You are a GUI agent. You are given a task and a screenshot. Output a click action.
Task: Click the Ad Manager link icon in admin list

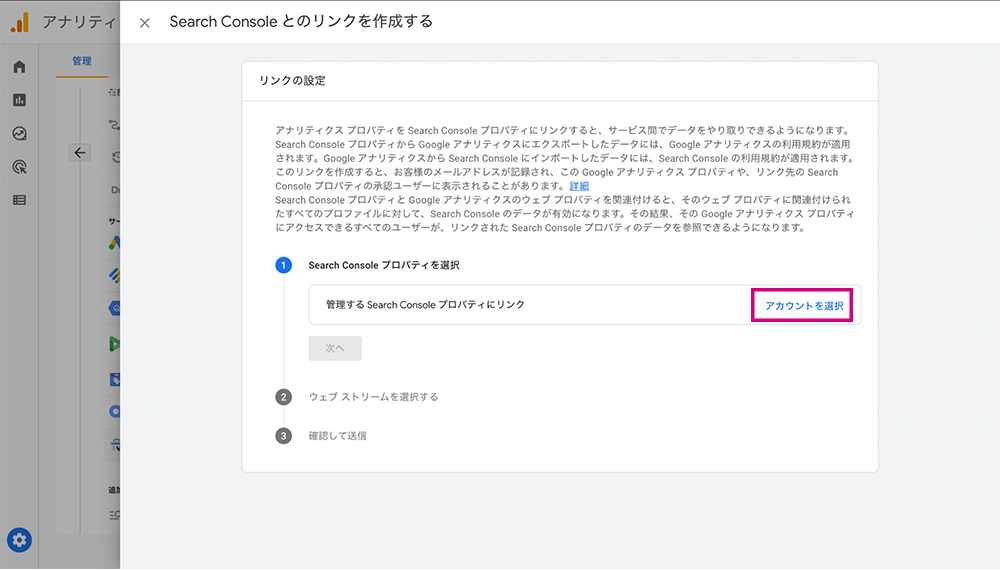(x=114, y=275)
